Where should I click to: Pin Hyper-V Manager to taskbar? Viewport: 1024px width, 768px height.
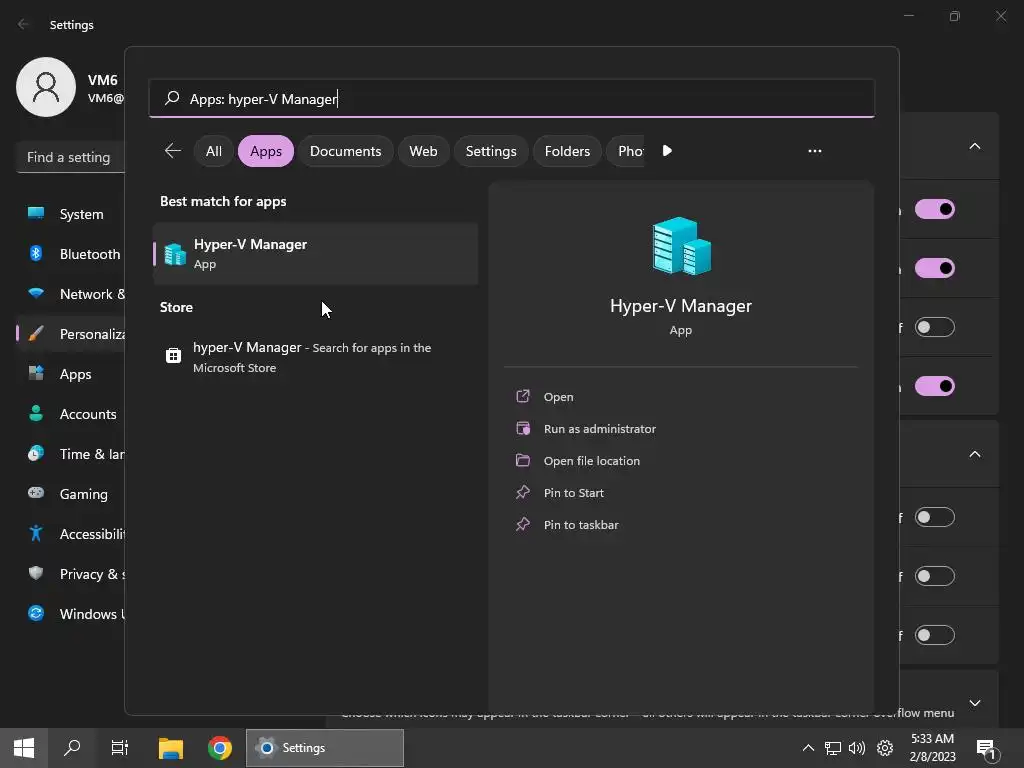click(581, 524)
